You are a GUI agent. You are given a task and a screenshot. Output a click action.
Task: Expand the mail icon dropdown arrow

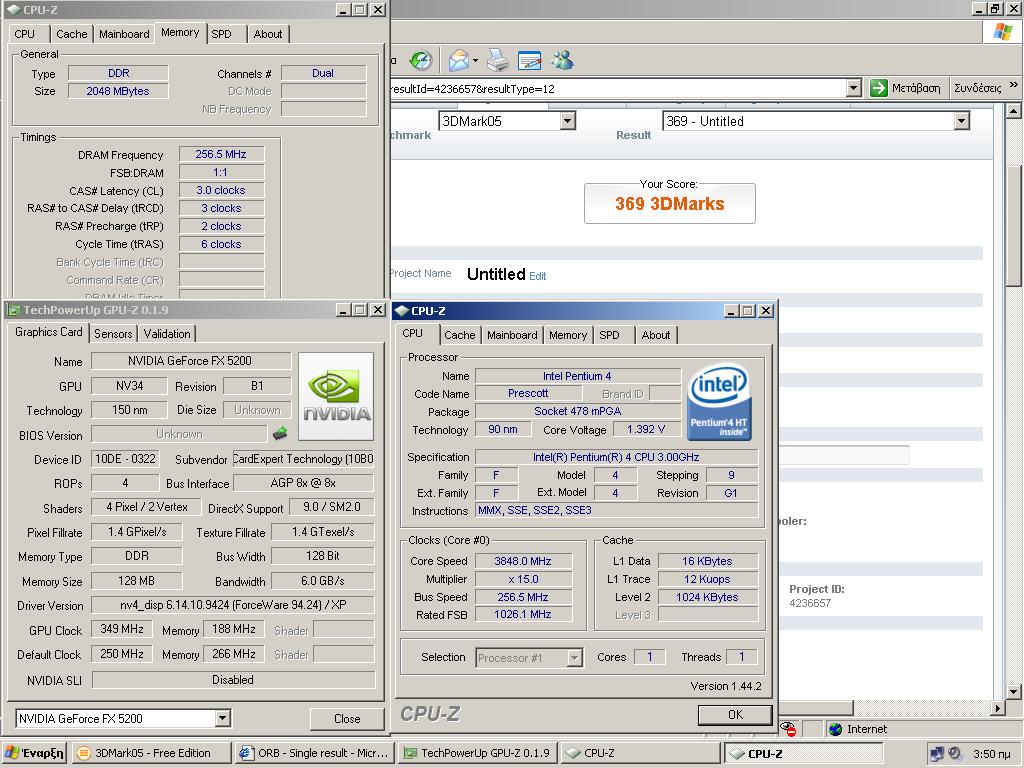click(x=475, y=61)
